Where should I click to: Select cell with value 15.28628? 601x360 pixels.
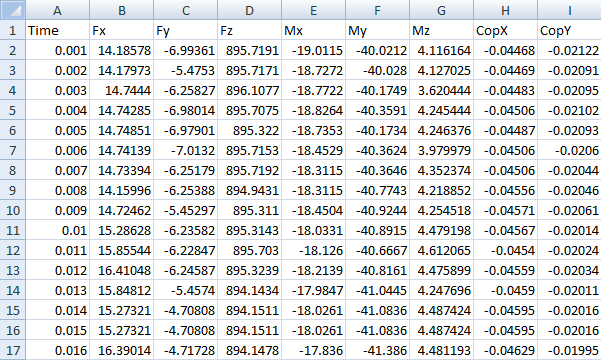click(122, 230)
